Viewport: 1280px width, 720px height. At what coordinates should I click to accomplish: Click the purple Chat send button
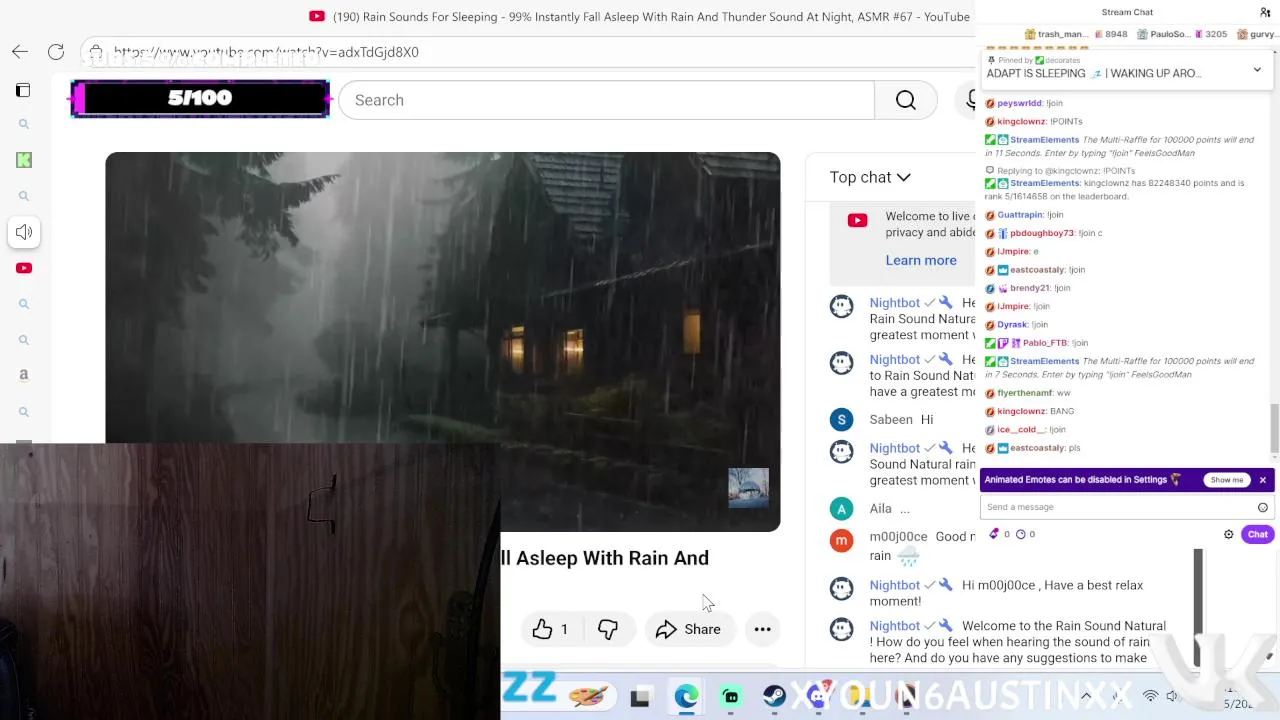1257,534
